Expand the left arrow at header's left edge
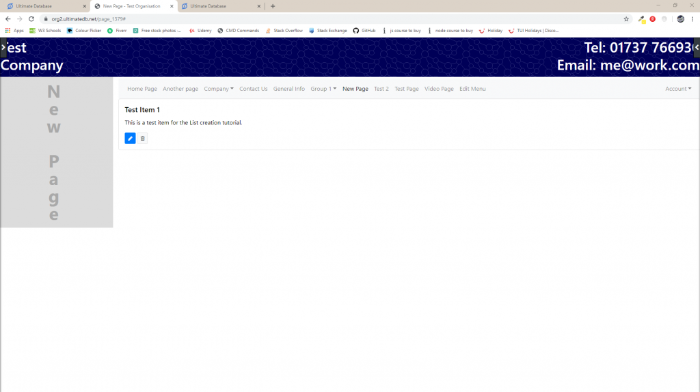Screen dimensions: 700x392 3,47
